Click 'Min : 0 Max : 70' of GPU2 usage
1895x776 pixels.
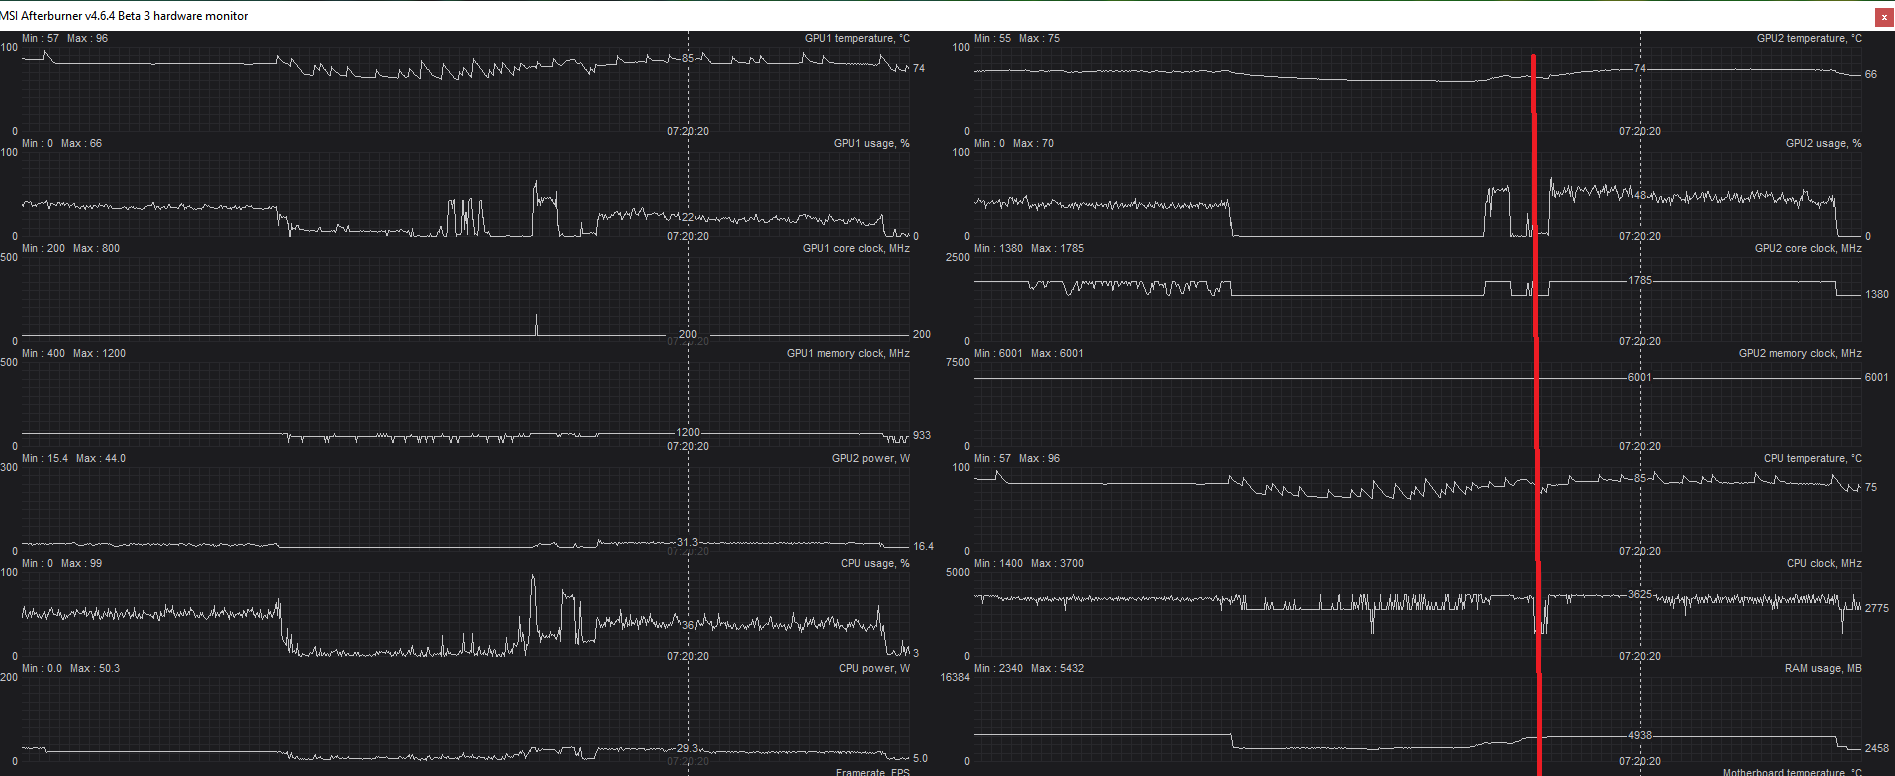click(1014, 143)
